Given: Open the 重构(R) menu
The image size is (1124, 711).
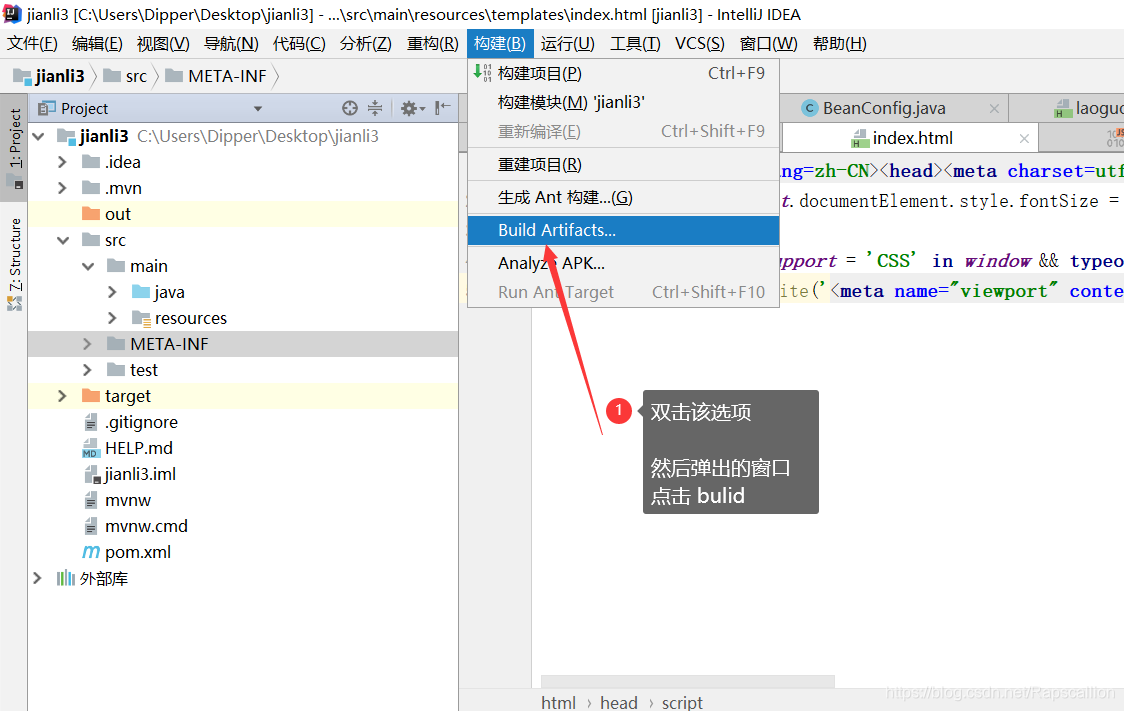Looking at the screenshot, I should point(432,44).
